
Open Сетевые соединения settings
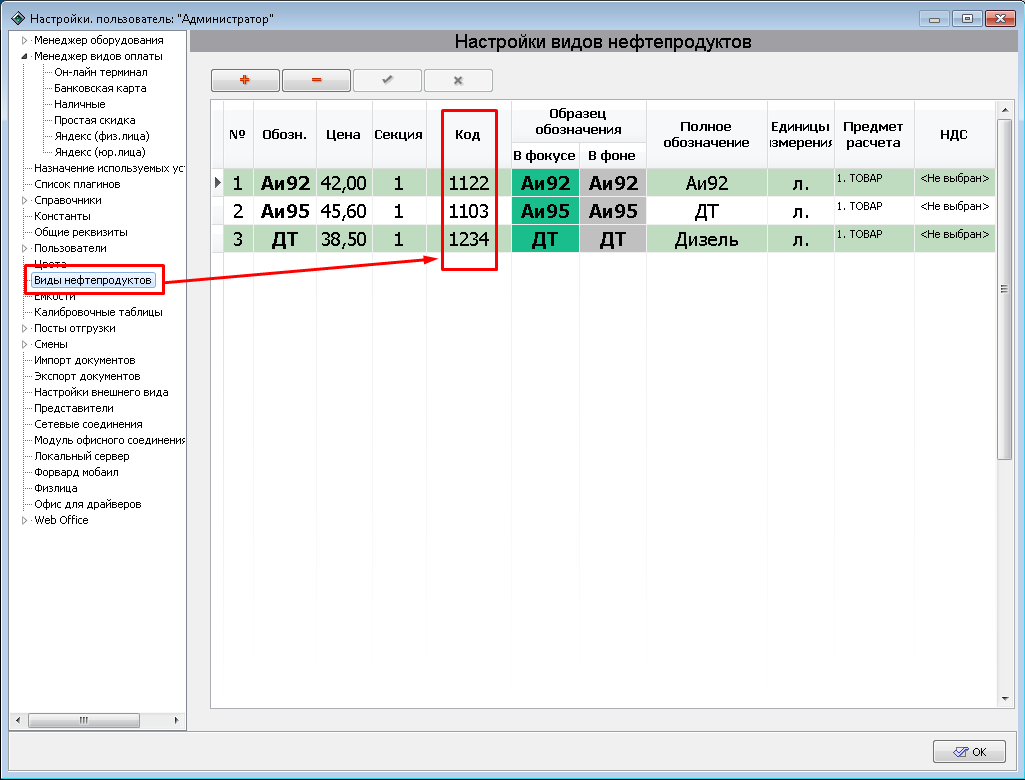[88, 424]
